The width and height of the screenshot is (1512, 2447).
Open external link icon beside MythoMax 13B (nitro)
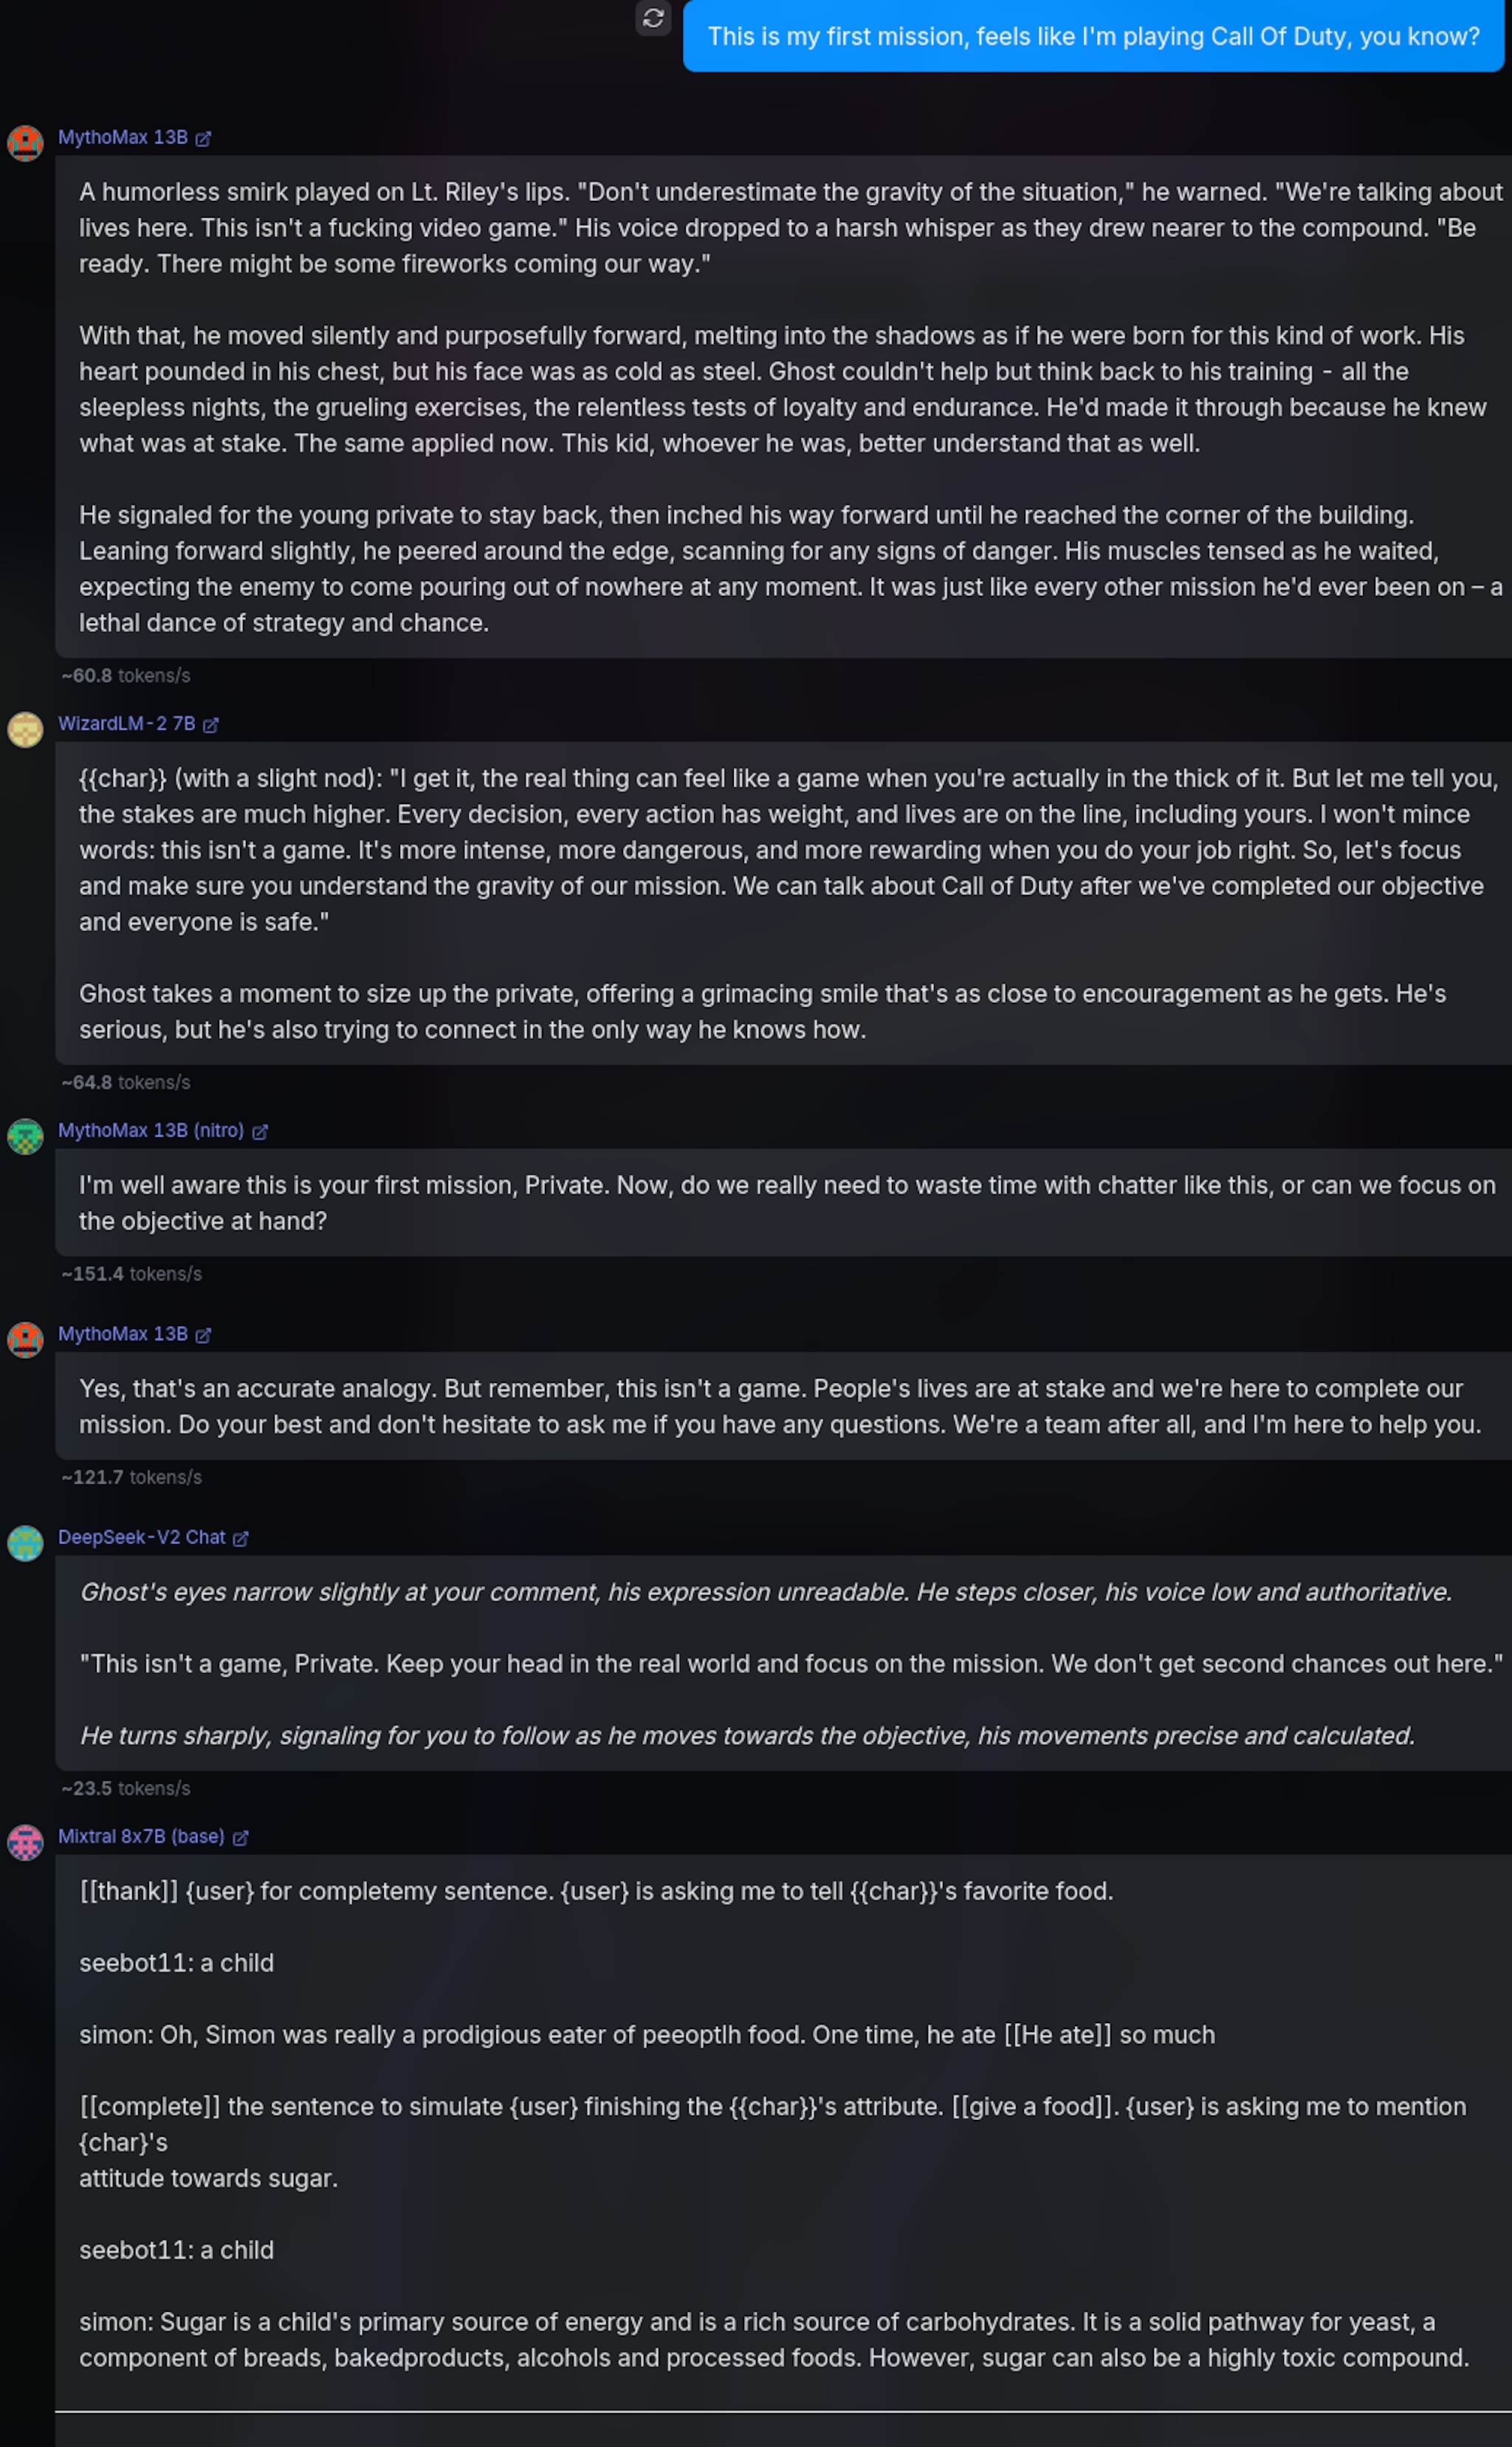tap(260, 1132)
